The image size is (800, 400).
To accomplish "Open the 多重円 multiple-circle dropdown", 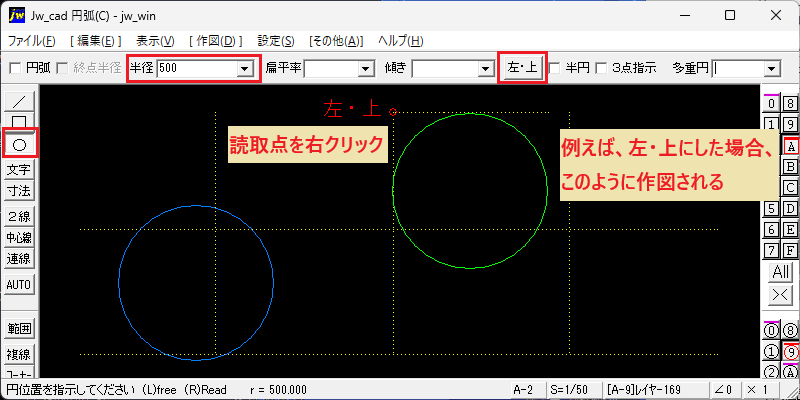I will pyautogui.click(x=772, y=68).
